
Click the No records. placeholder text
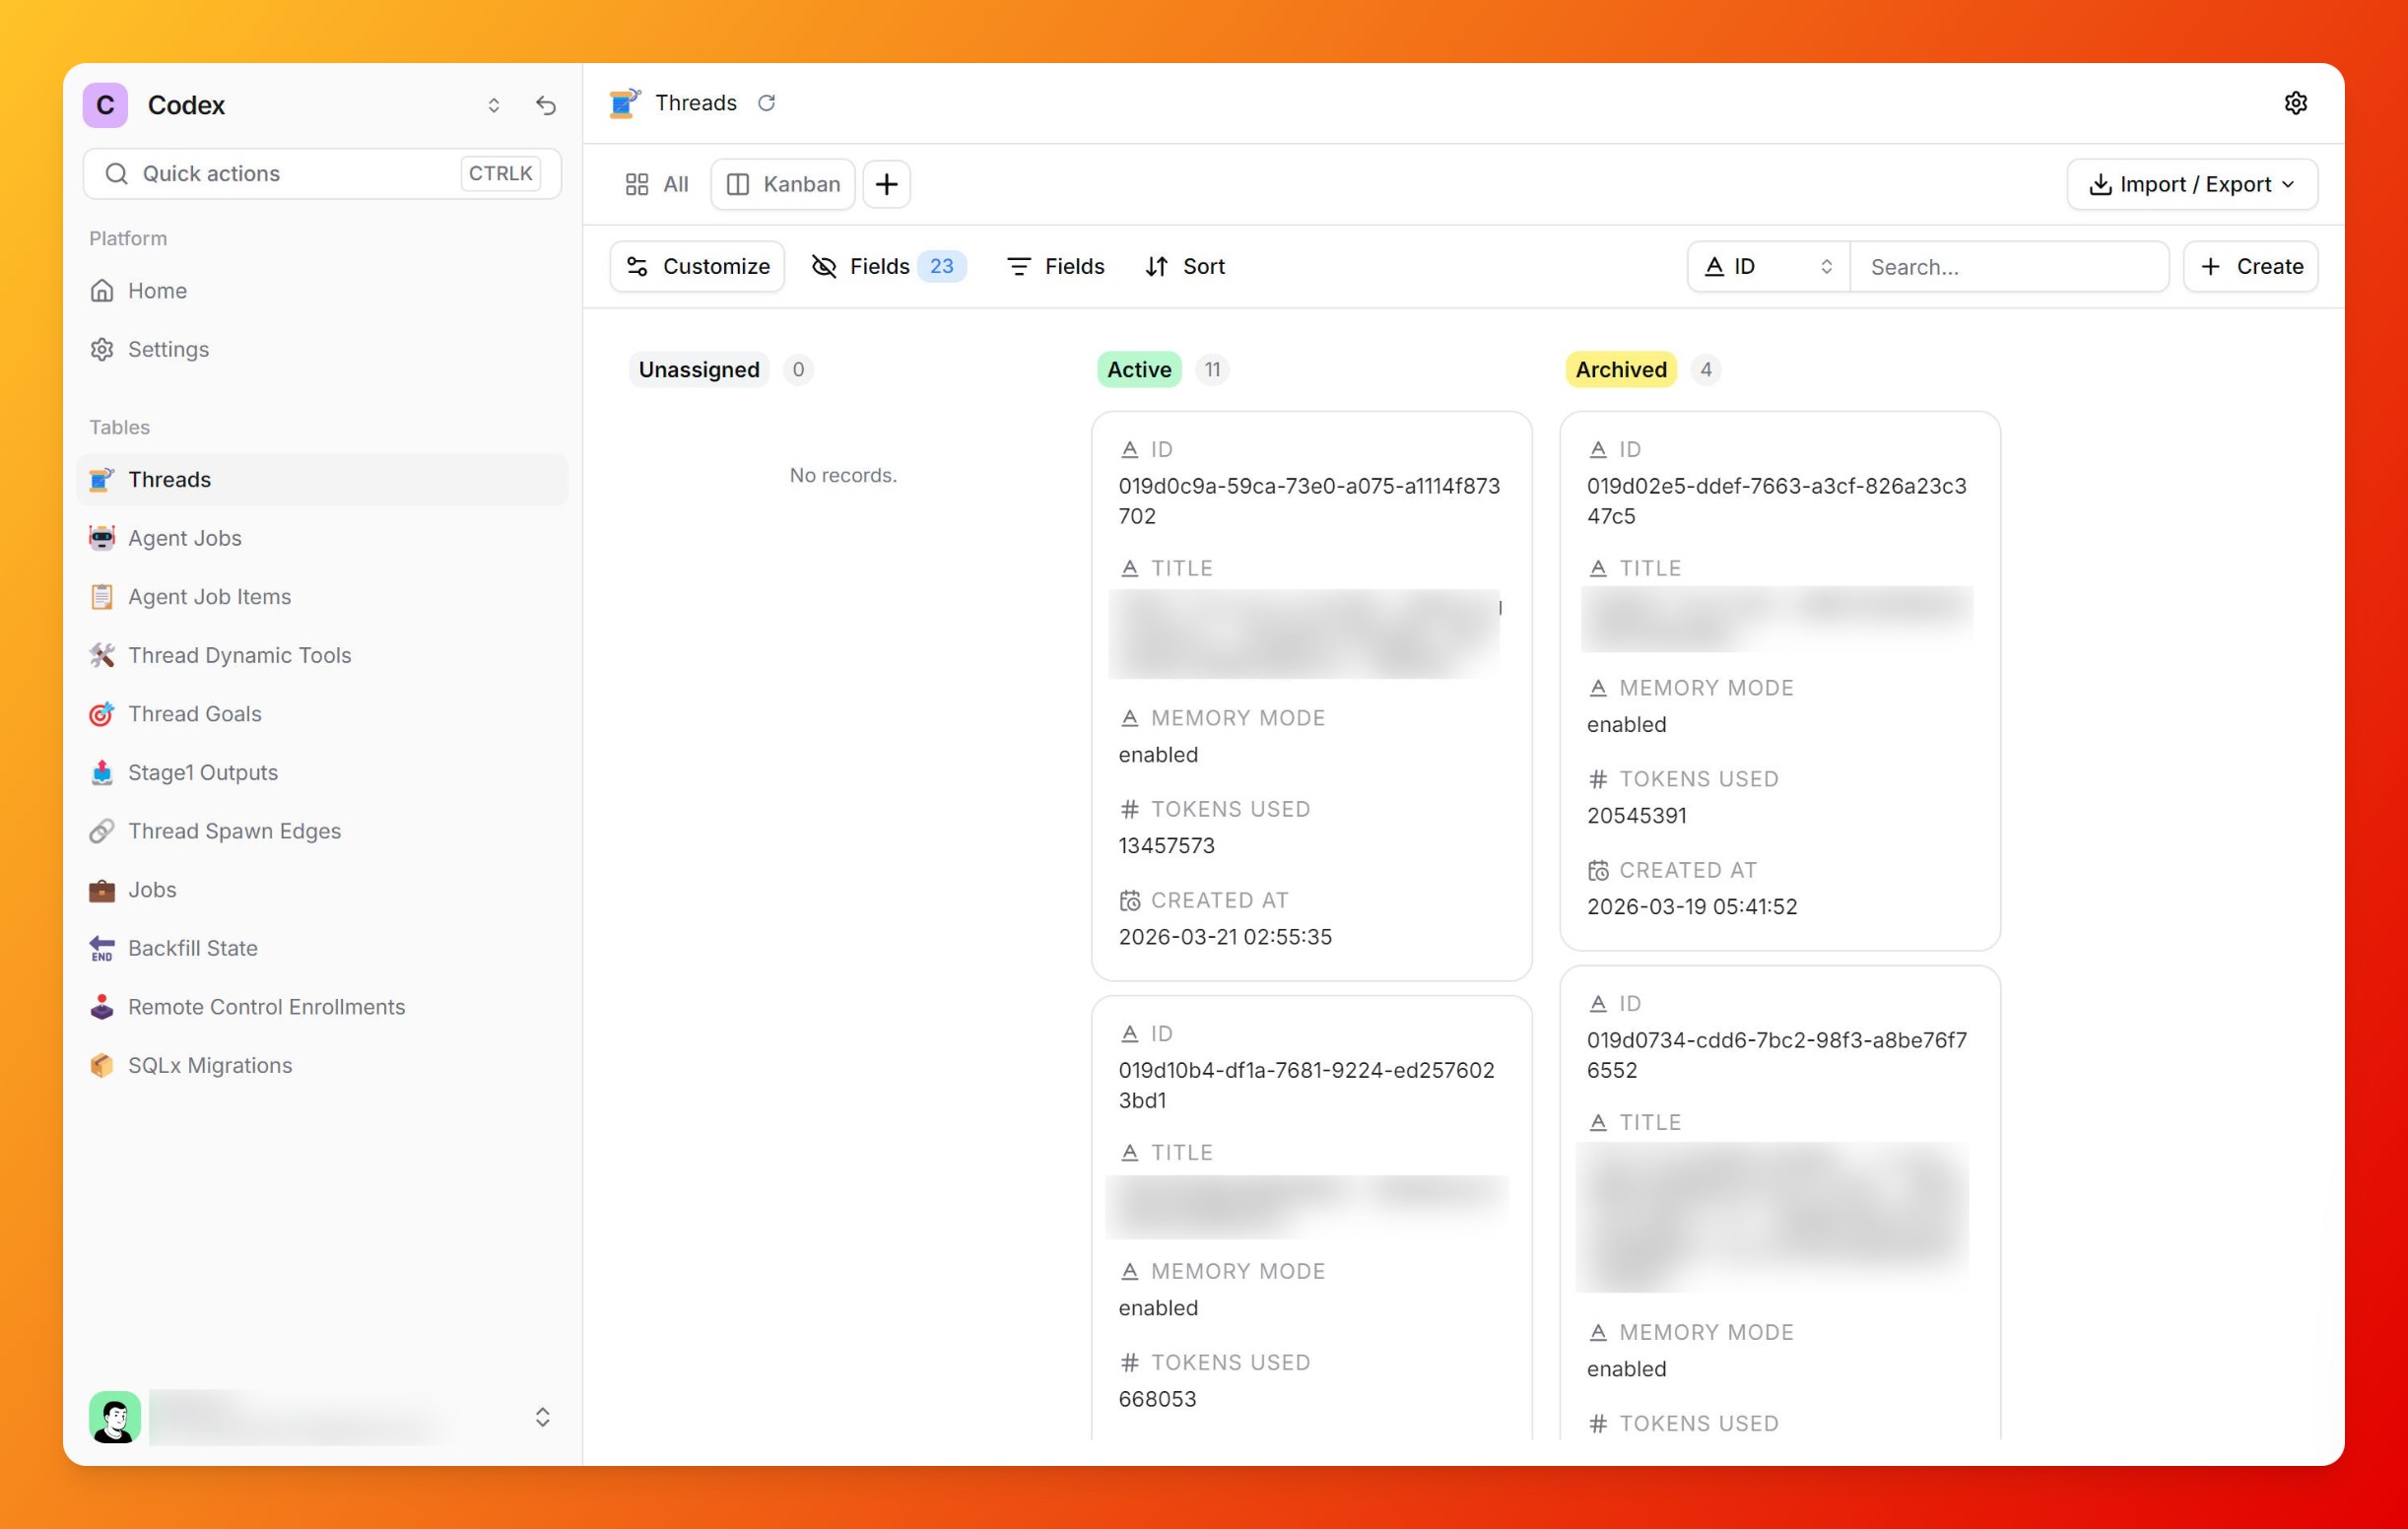pos(843,476)
